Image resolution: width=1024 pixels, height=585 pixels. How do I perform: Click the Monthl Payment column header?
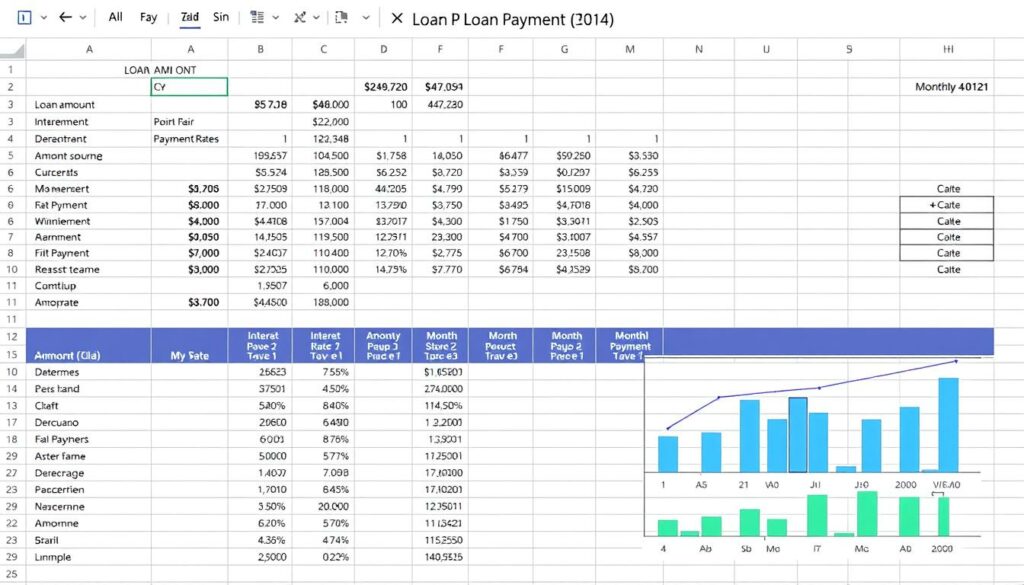[x=631, y=345]
